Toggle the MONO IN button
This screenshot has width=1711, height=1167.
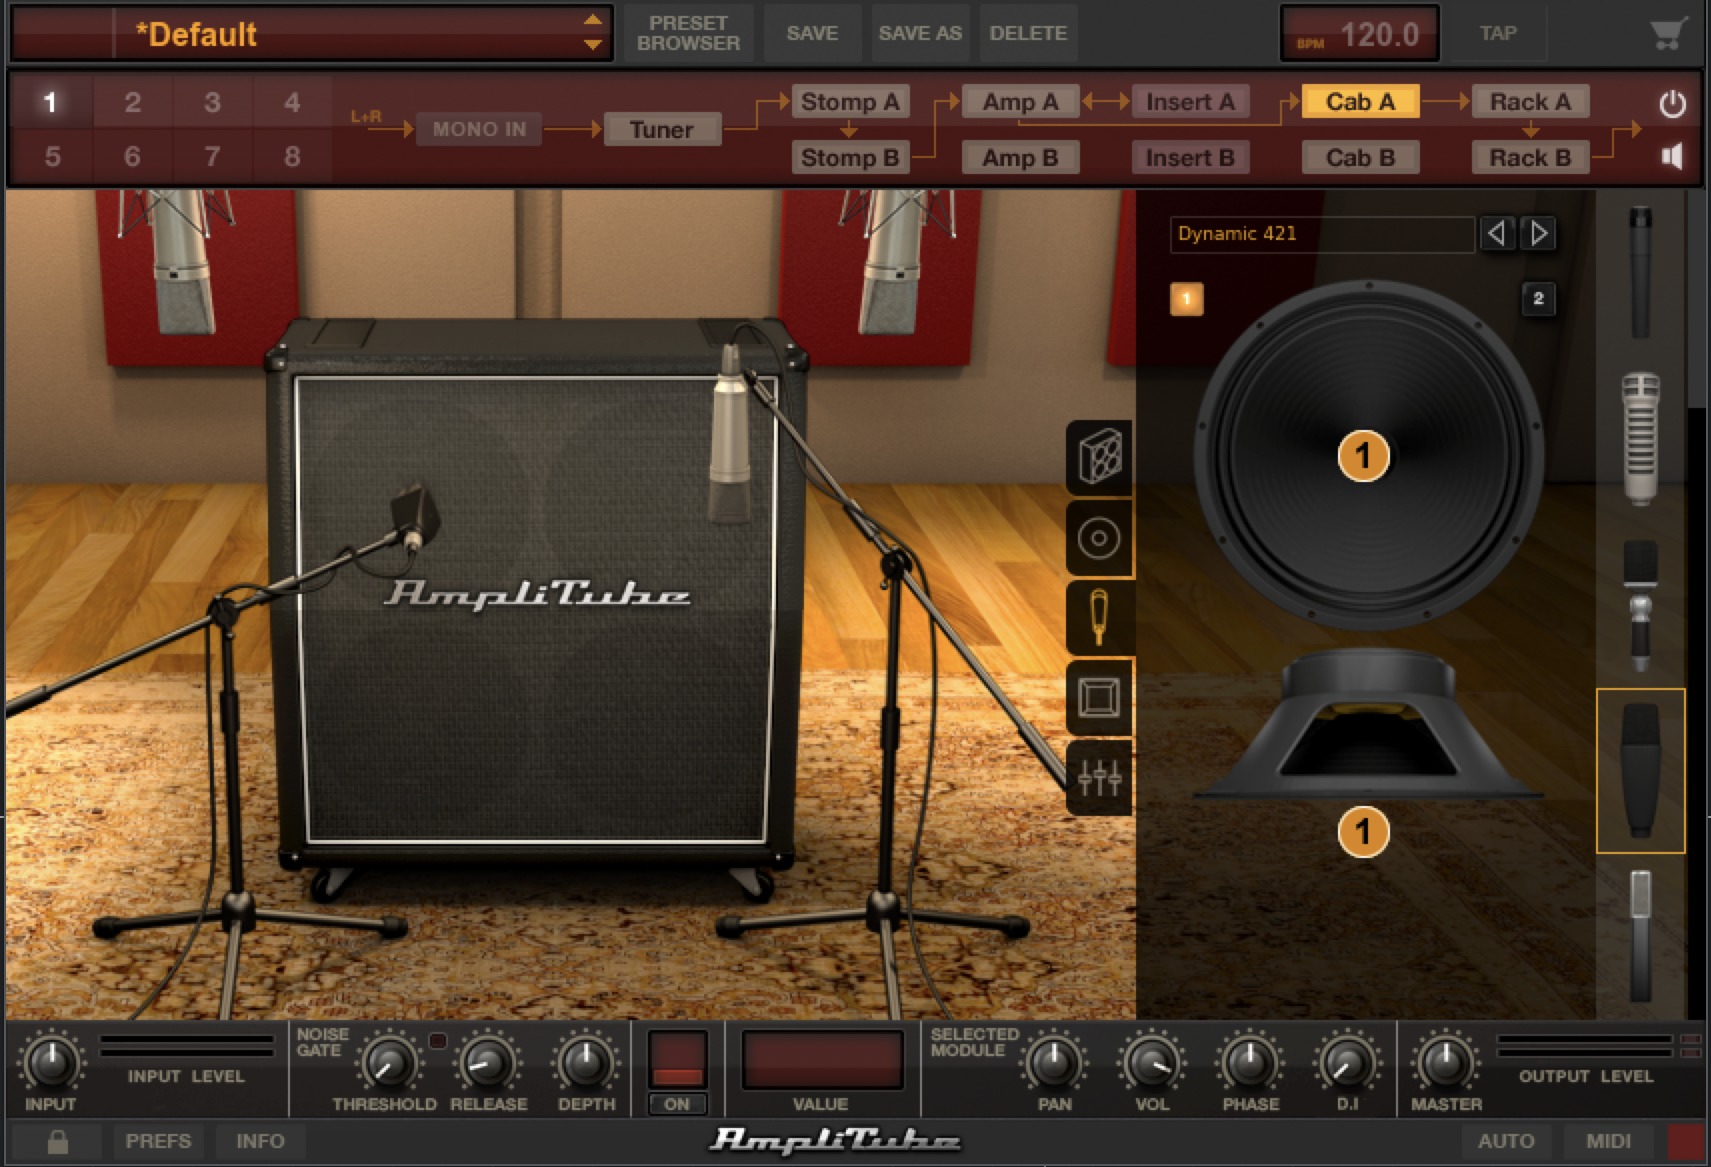[479, 129]
